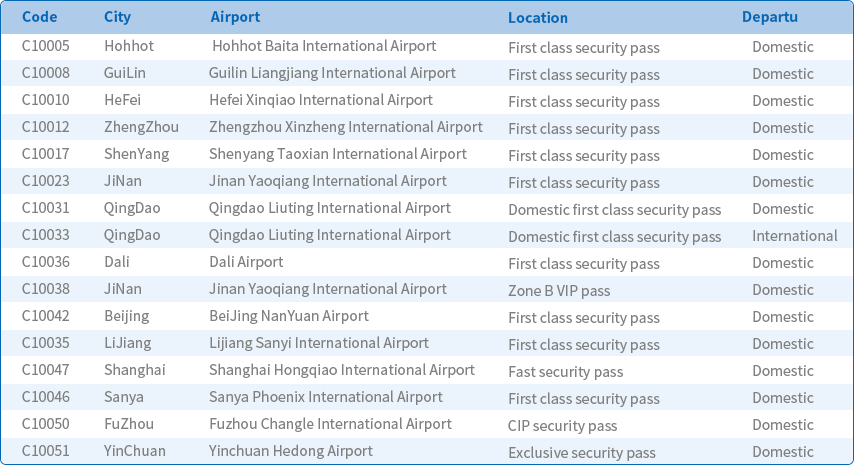
Task: Click the Airport column header
Action: [235, 17]
